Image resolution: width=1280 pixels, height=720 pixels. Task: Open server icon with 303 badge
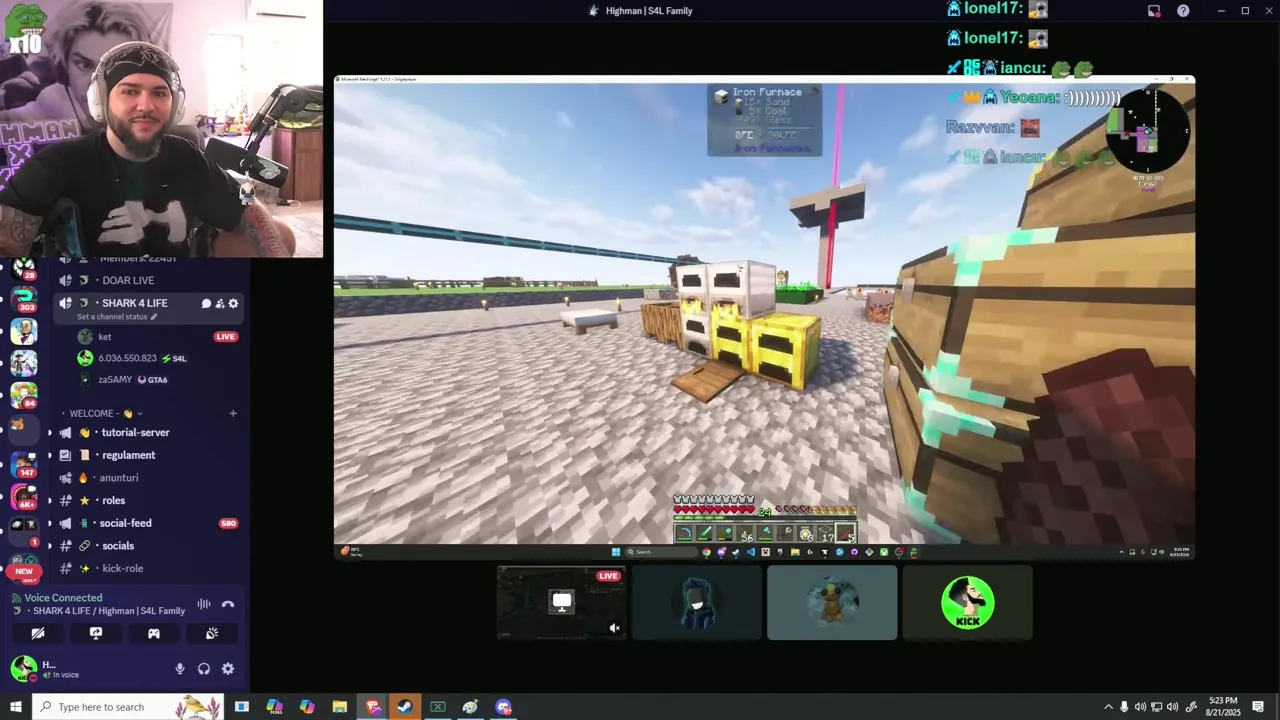point(24,298)
